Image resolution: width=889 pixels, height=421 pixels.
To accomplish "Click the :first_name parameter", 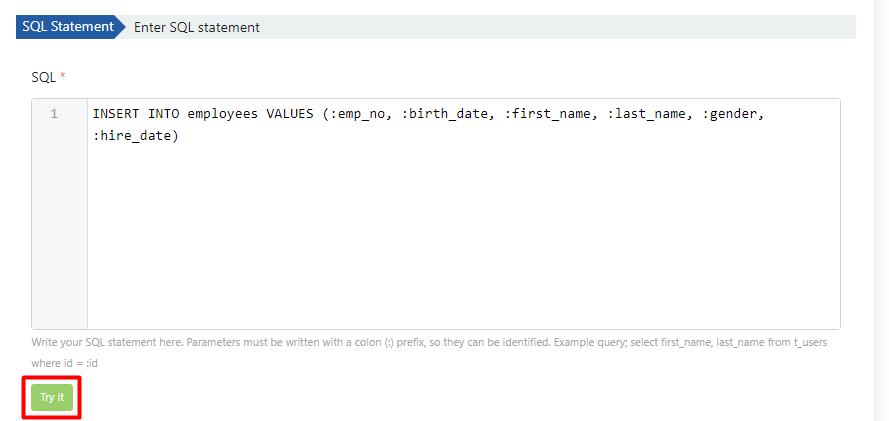I will (x=550, y=114).
